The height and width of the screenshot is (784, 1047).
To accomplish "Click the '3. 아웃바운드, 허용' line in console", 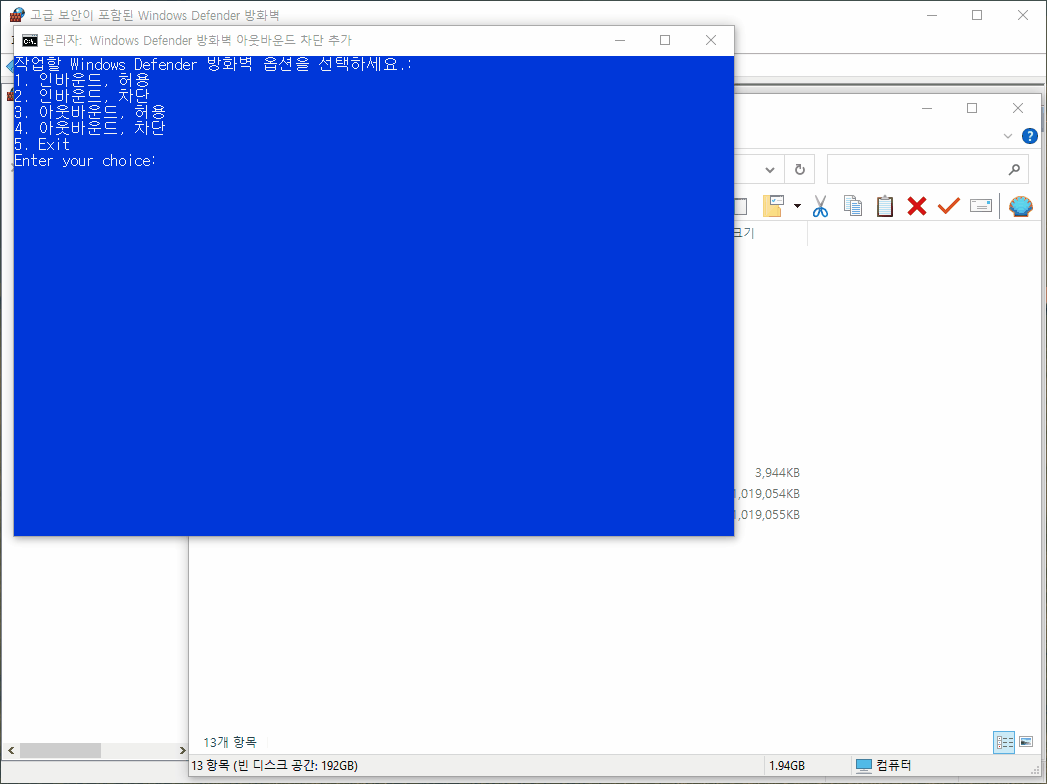I will [89, 112].
